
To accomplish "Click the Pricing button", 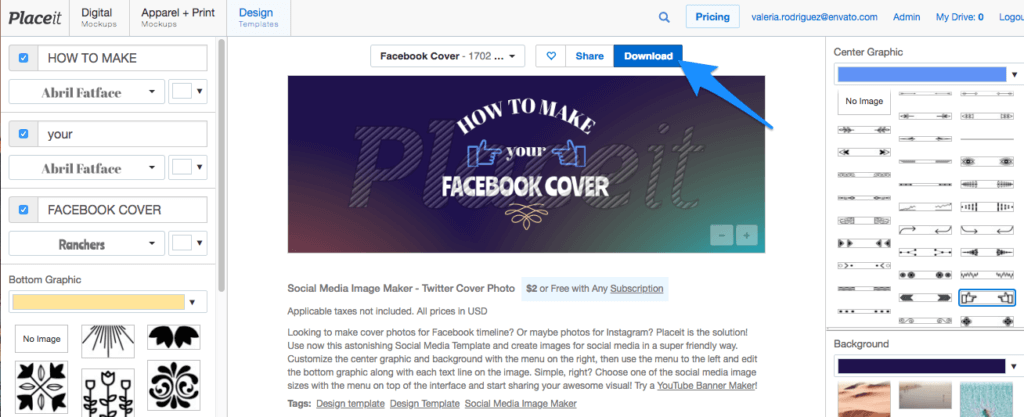I will pos(712,17).
